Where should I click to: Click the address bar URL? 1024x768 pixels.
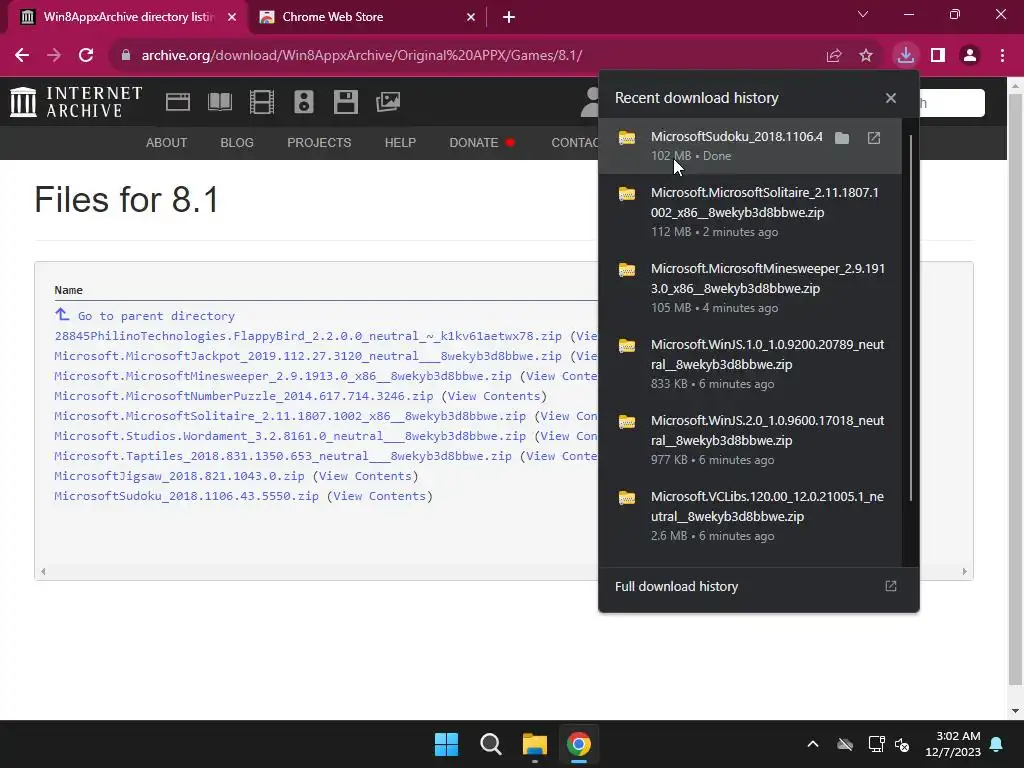(x=362, y=55)
